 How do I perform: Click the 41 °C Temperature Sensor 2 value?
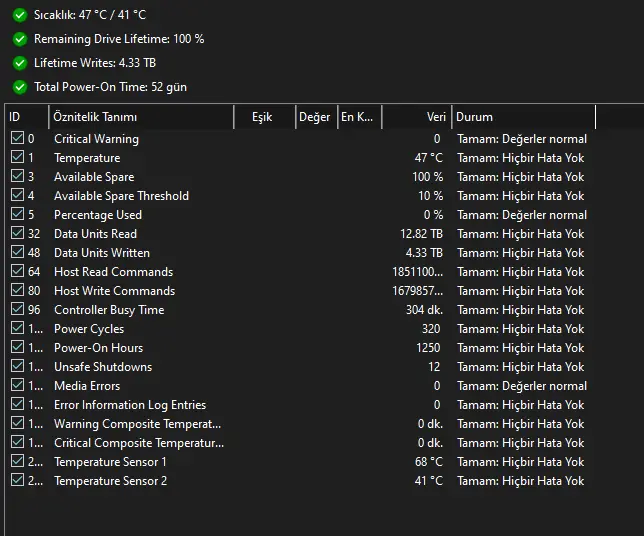pyautogui.click(x=429, y=481)
